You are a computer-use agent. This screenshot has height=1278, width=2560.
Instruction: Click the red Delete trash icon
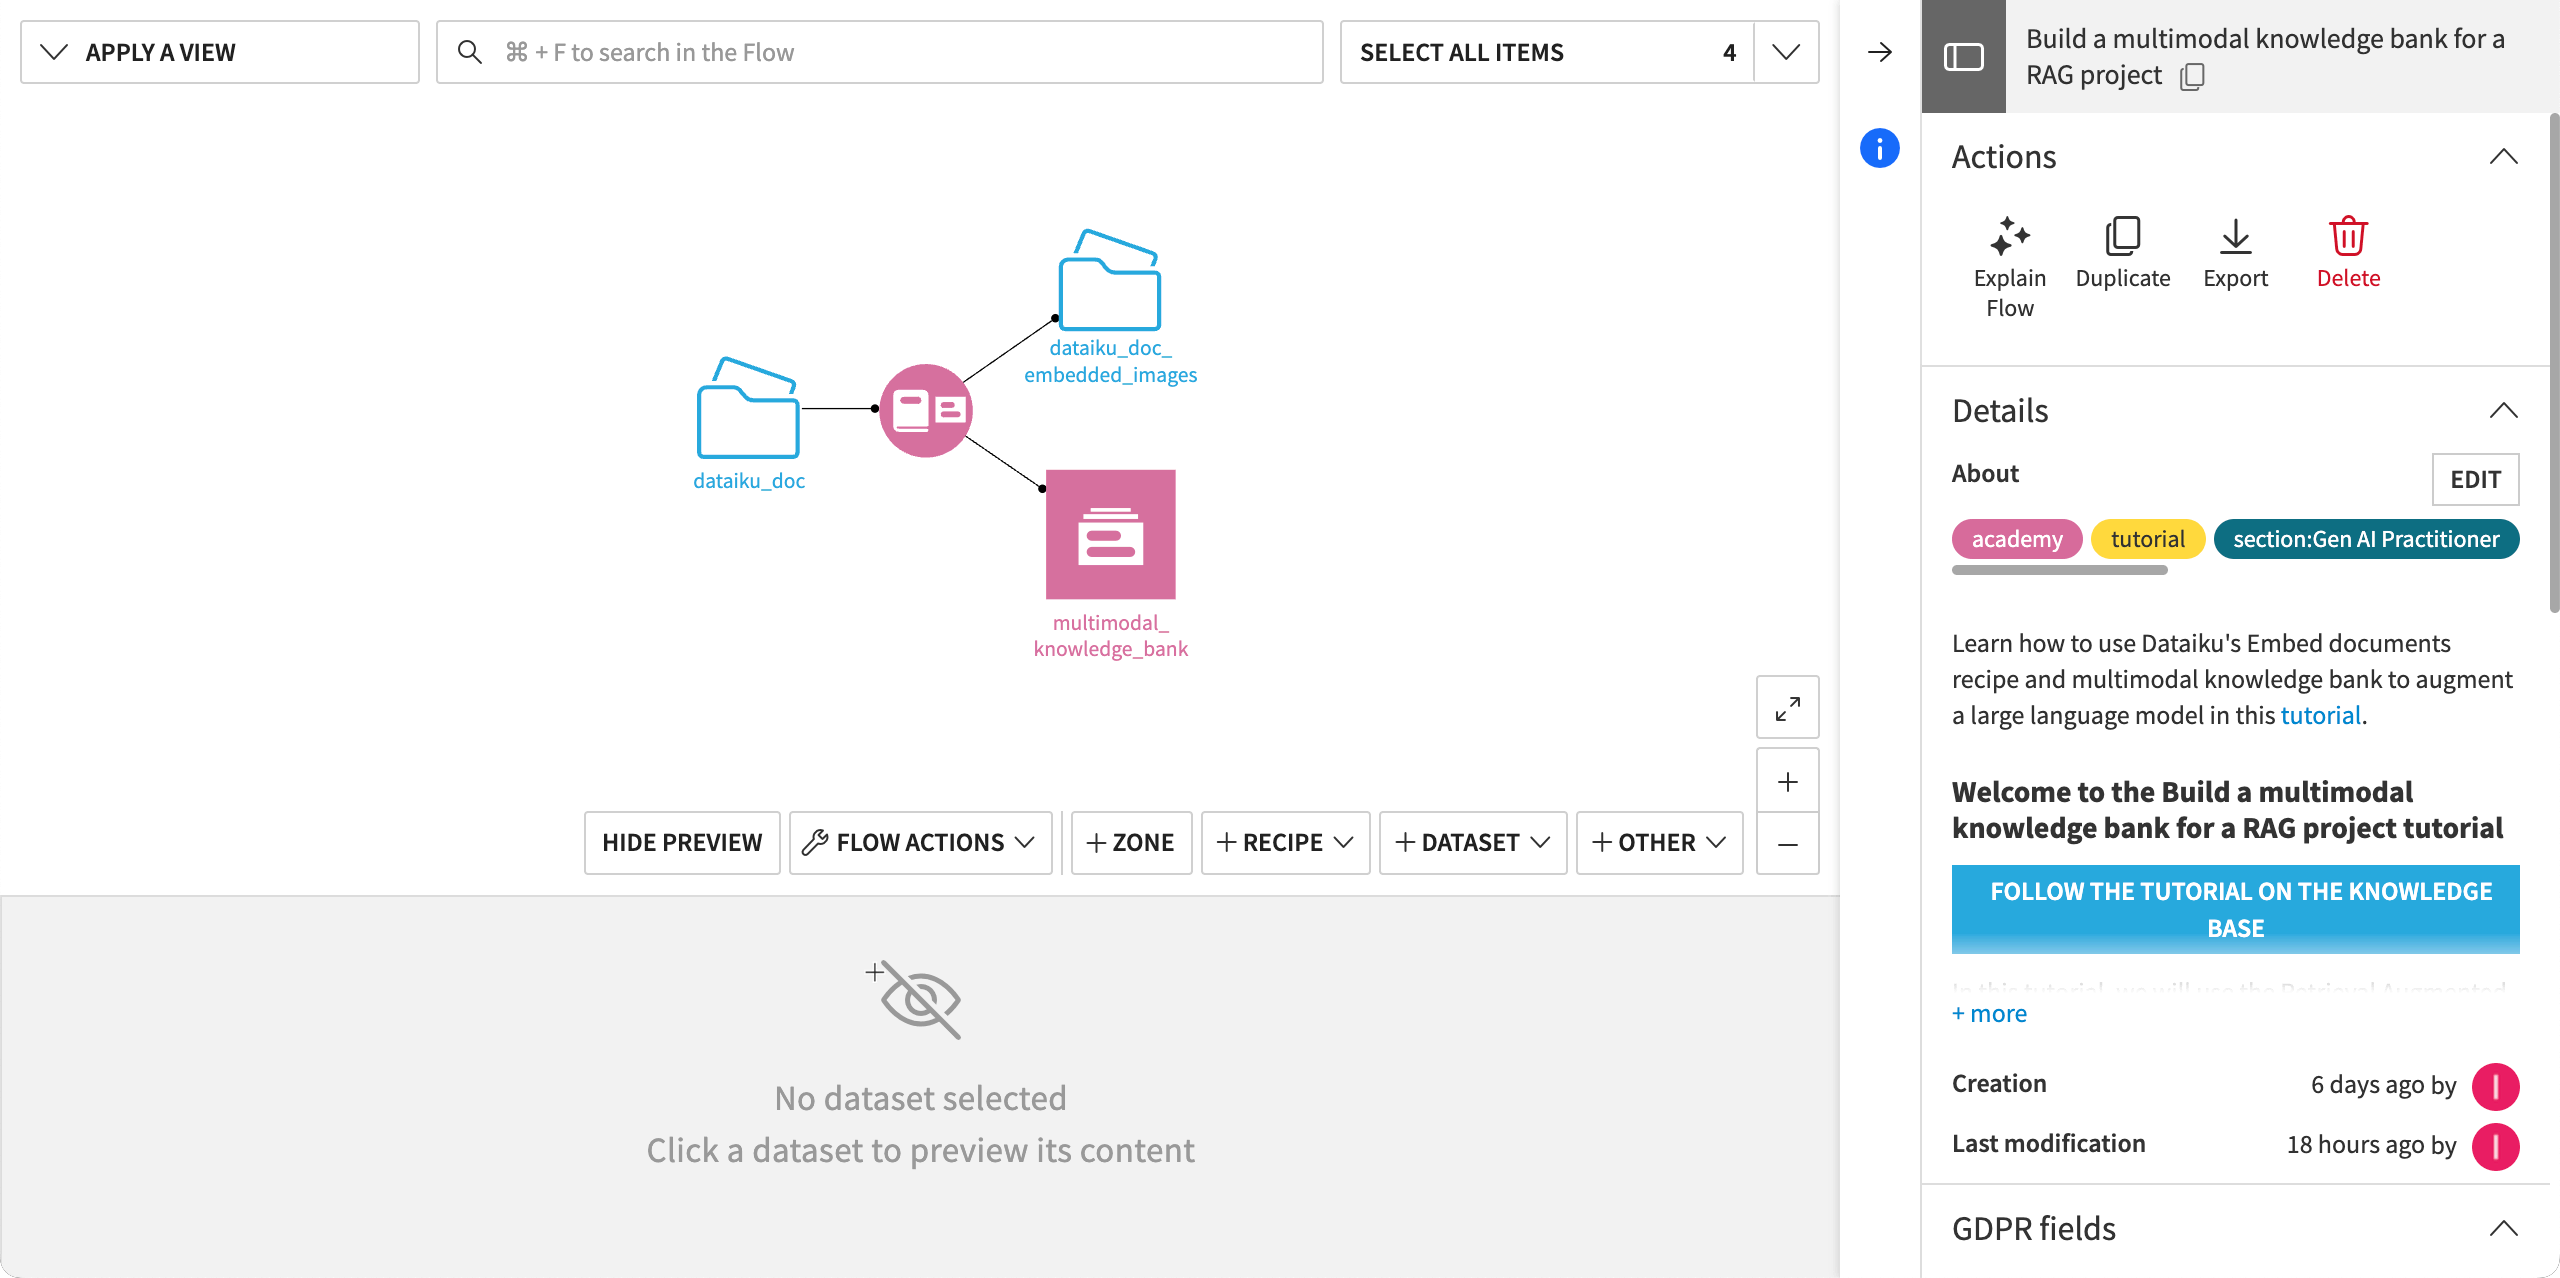(2348, 237)
